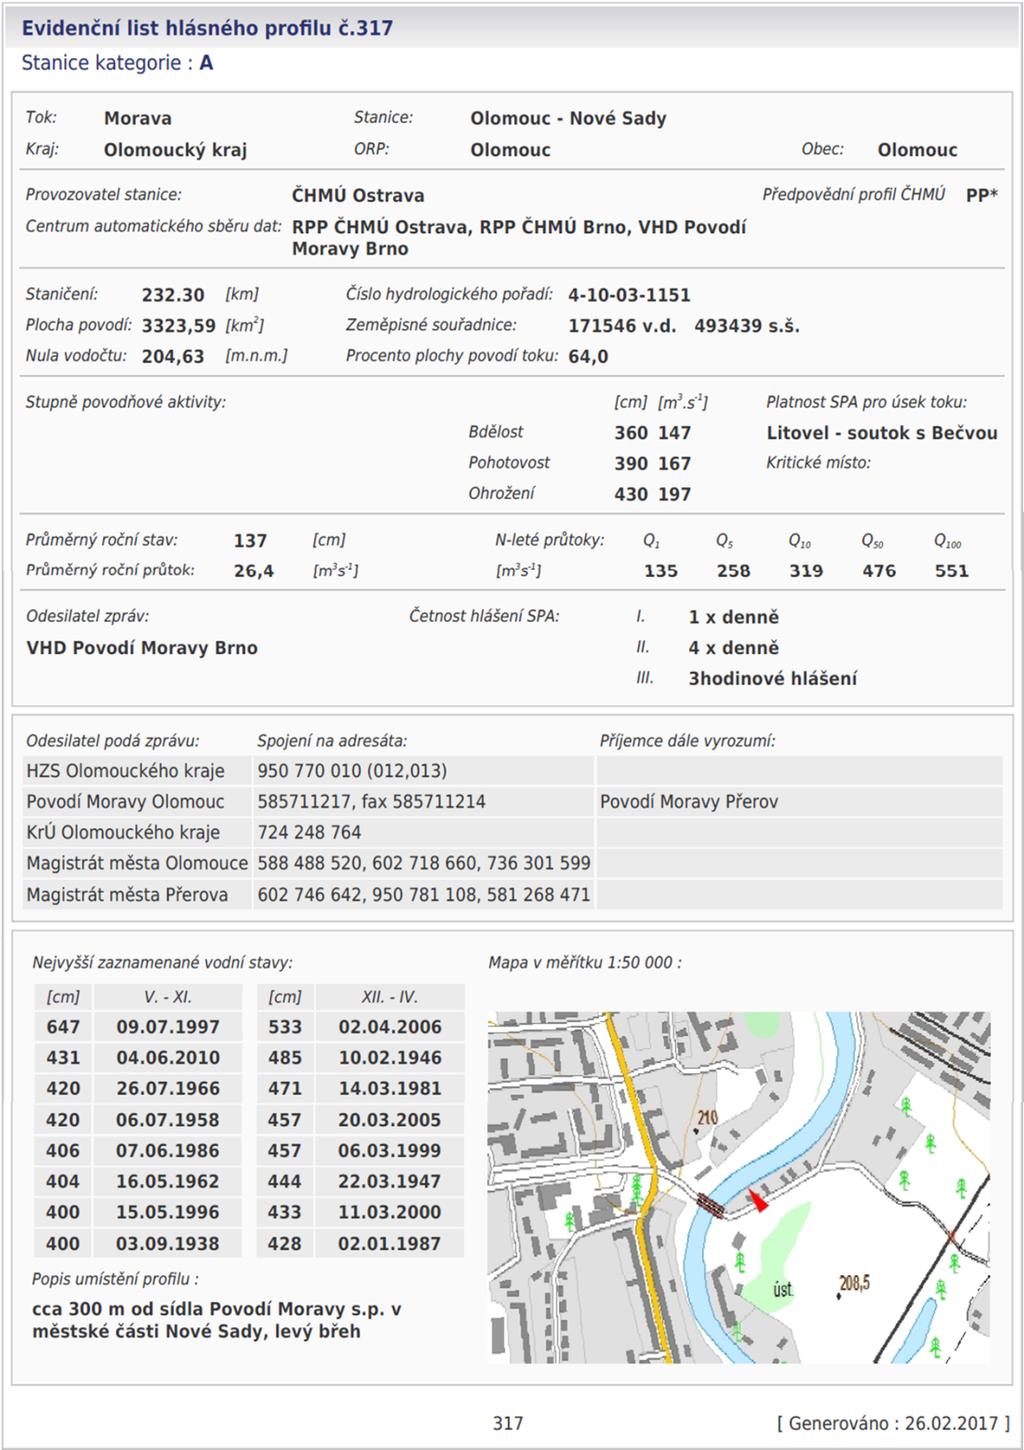Select the date "14.03.1981"

390,1089
